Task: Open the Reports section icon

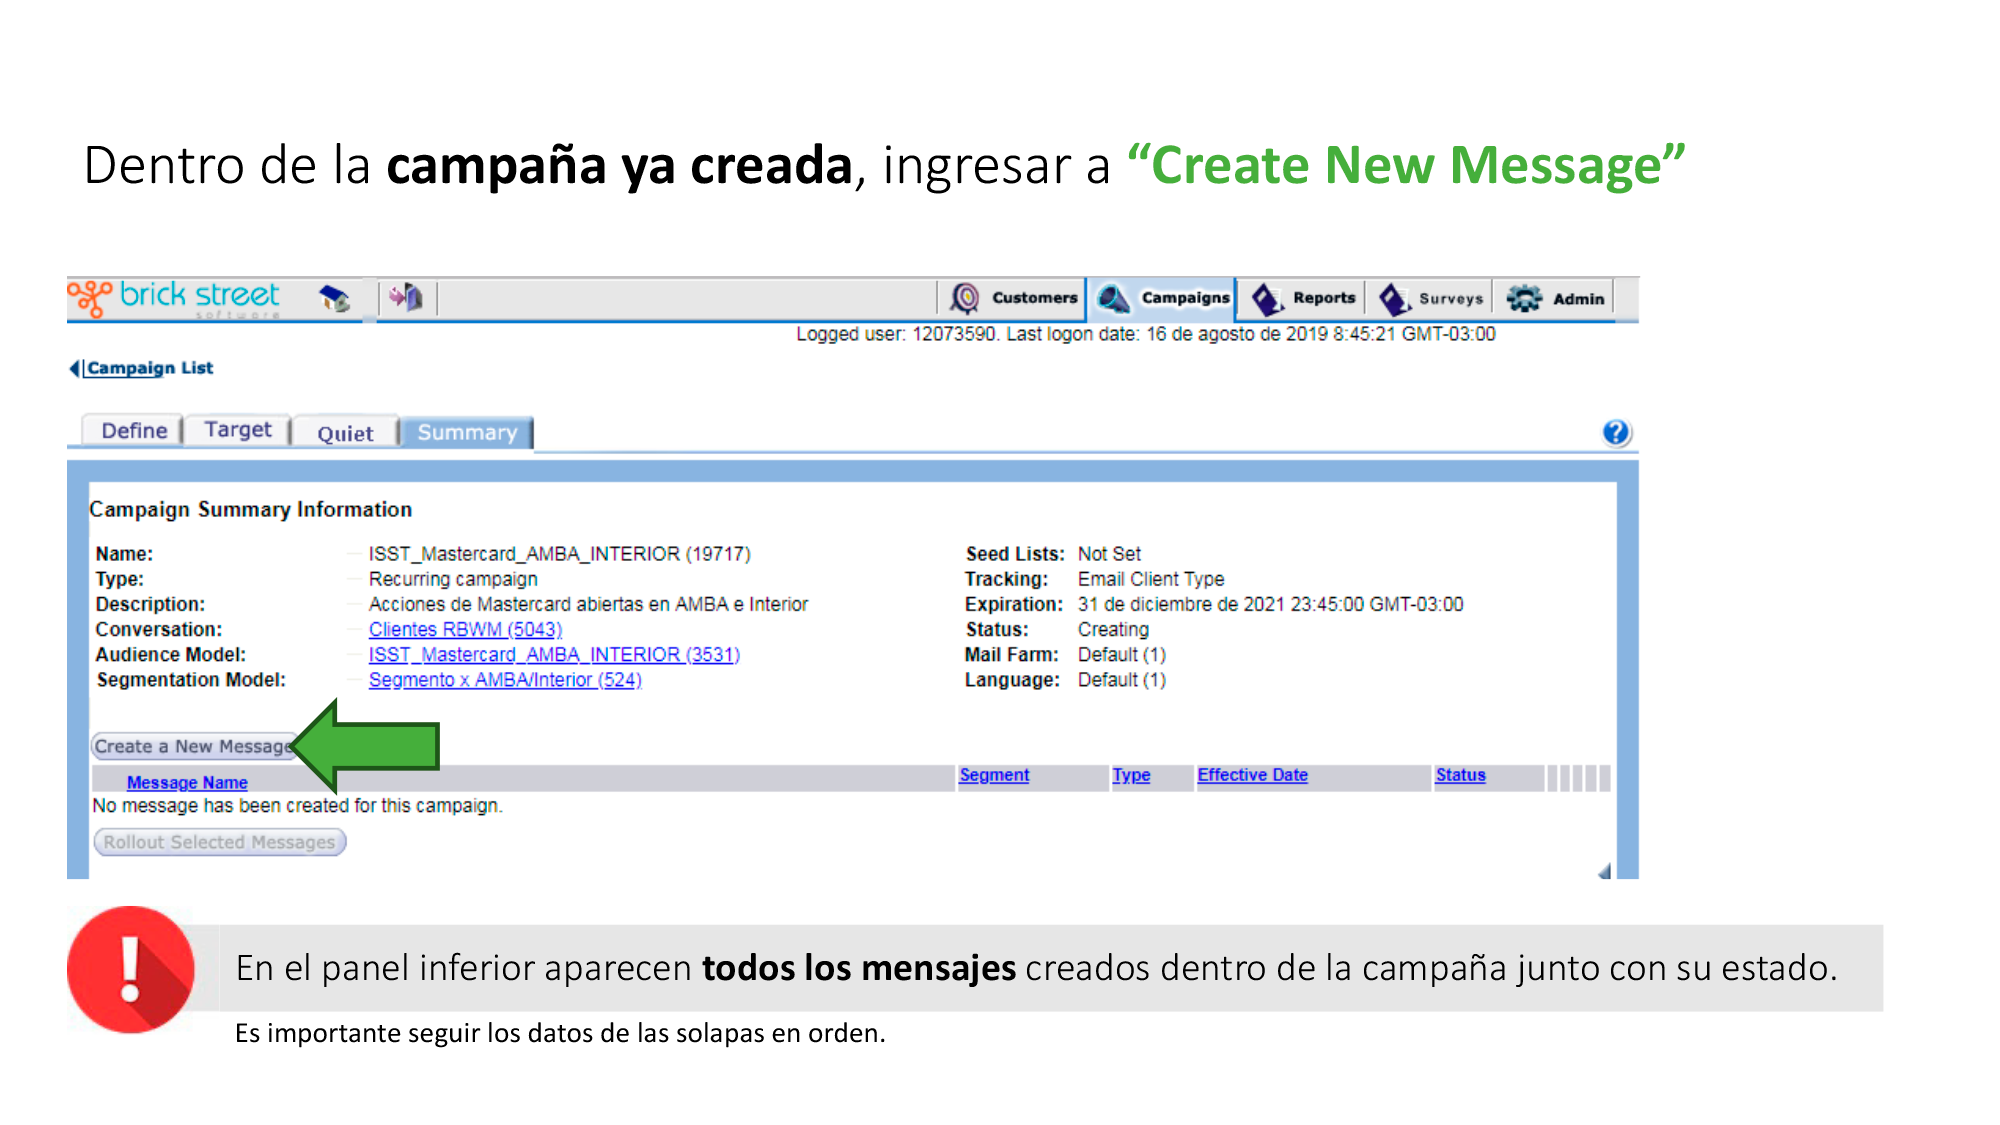Action: [x=1267, y=298]
